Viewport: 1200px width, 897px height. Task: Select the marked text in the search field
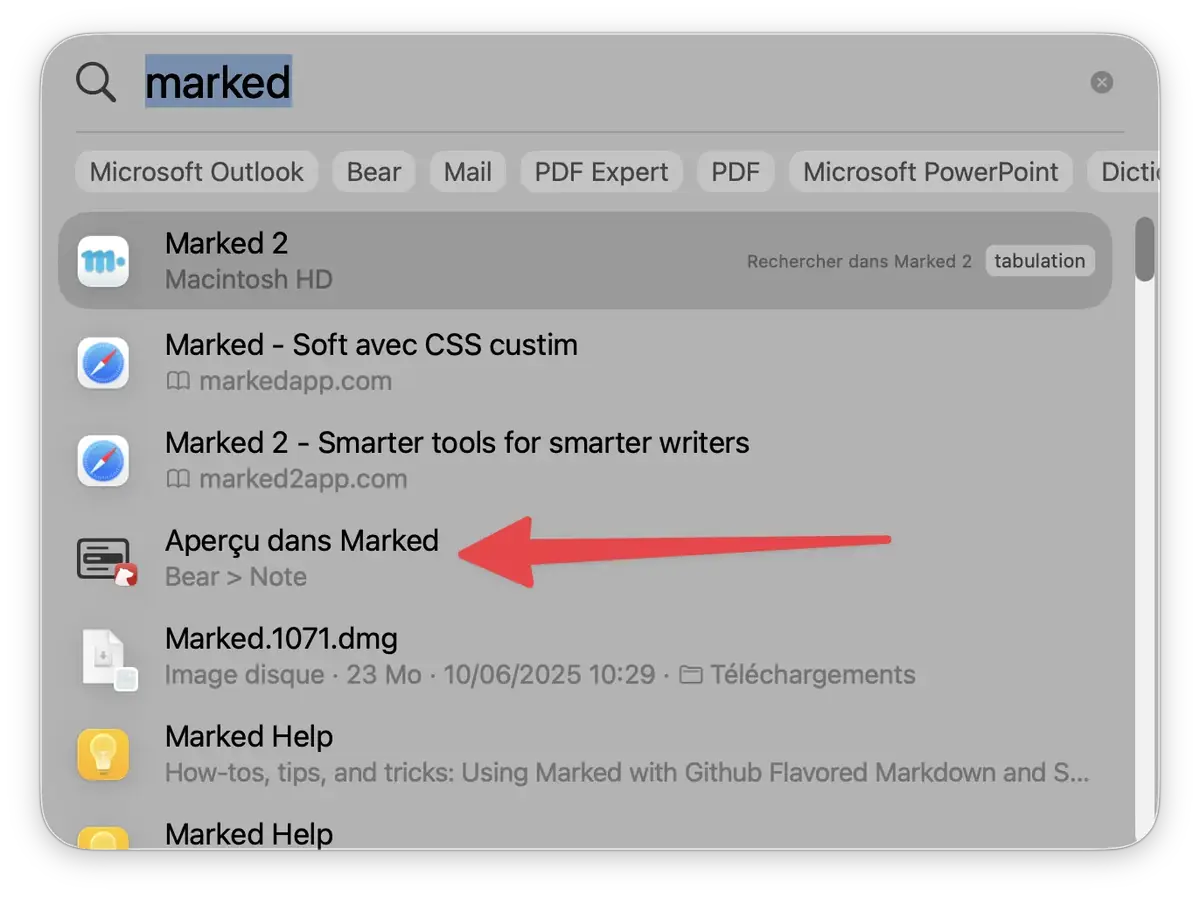tap(219, 83)
